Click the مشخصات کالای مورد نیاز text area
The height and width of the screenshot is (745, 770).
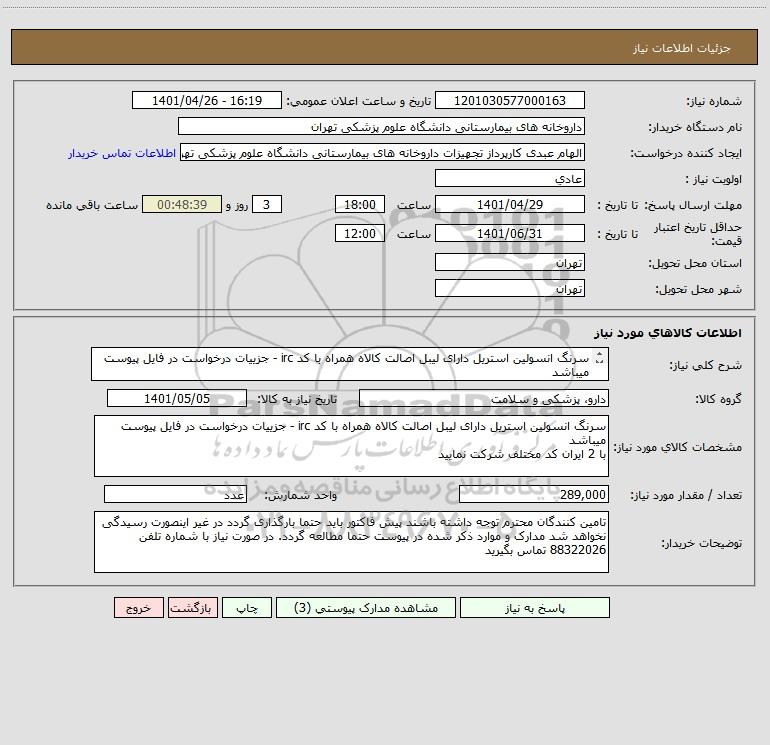(x=351, y=446)
